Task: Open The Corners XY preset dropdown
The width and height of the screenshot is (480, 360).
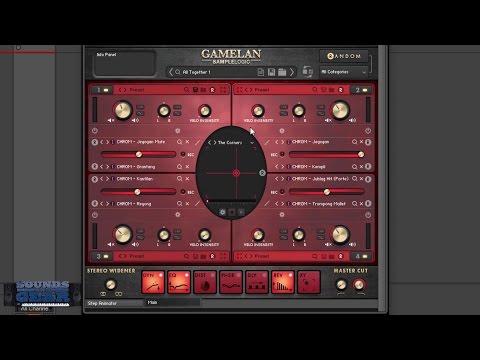Action: (x=252, y=143)
